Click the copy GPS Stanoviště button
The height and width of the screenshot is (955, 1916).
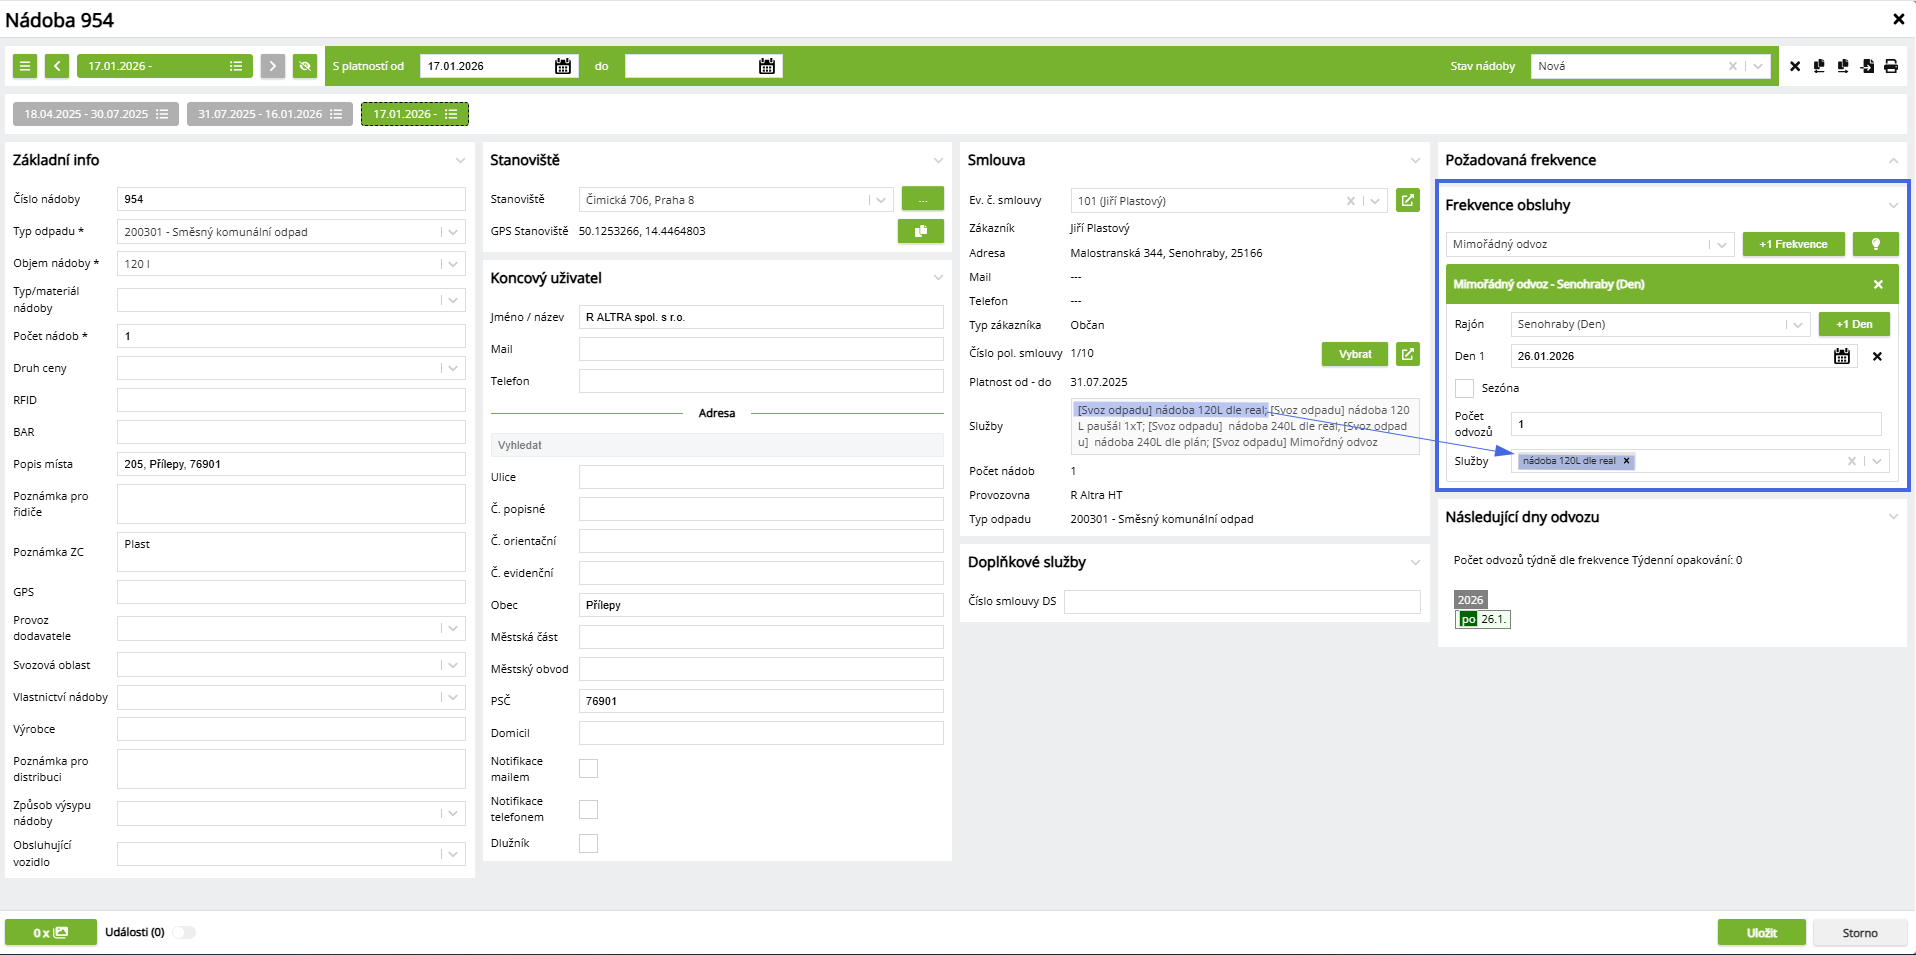tap(921, 231)
